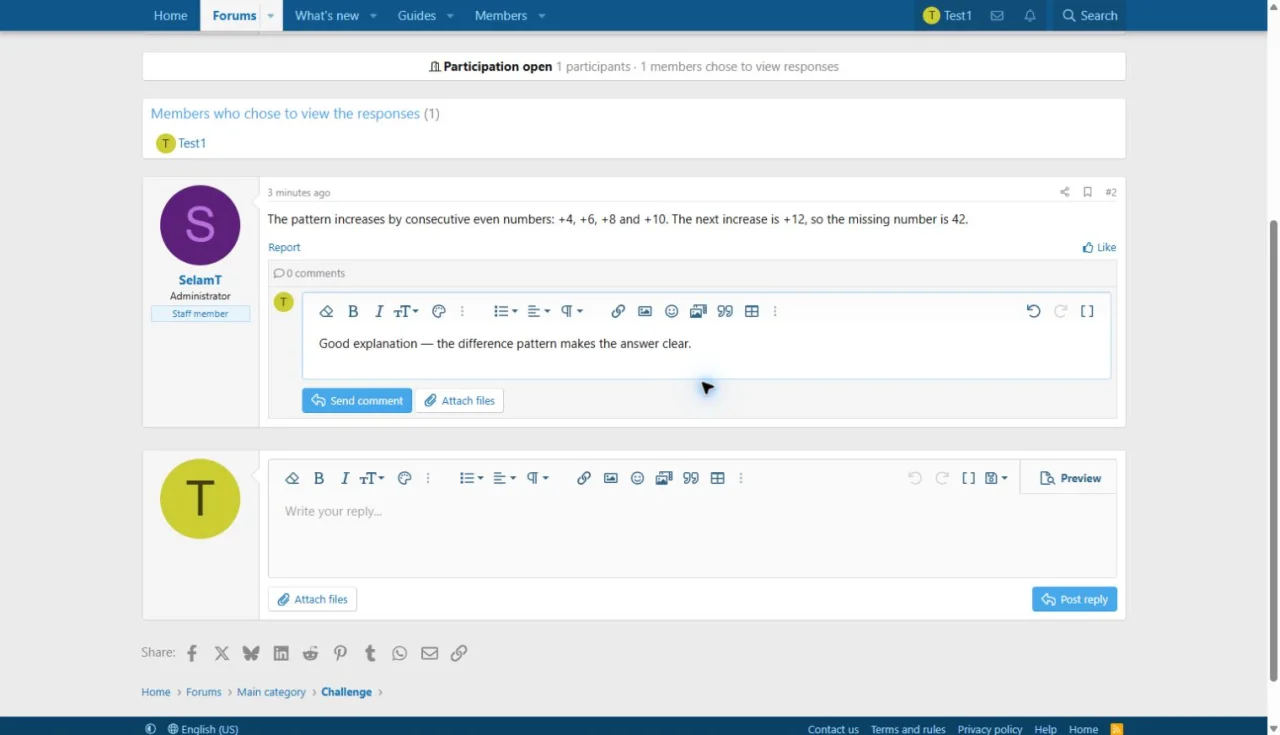Like SelamT's post
The width and height of the screenshot is (1280, 735).
click(1099, 247)
